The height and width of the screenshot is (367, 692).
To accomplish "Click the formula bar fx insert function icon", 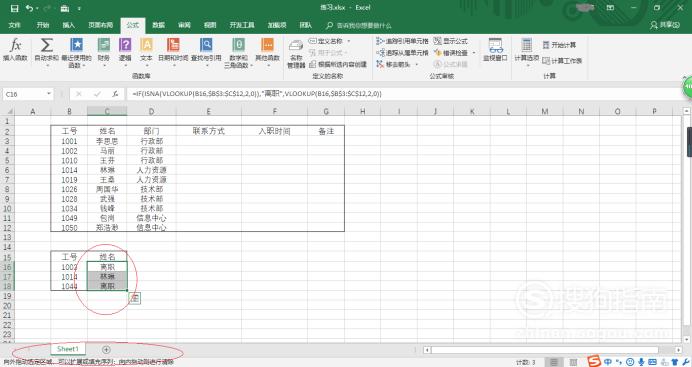I will click(x=115, y=94).
